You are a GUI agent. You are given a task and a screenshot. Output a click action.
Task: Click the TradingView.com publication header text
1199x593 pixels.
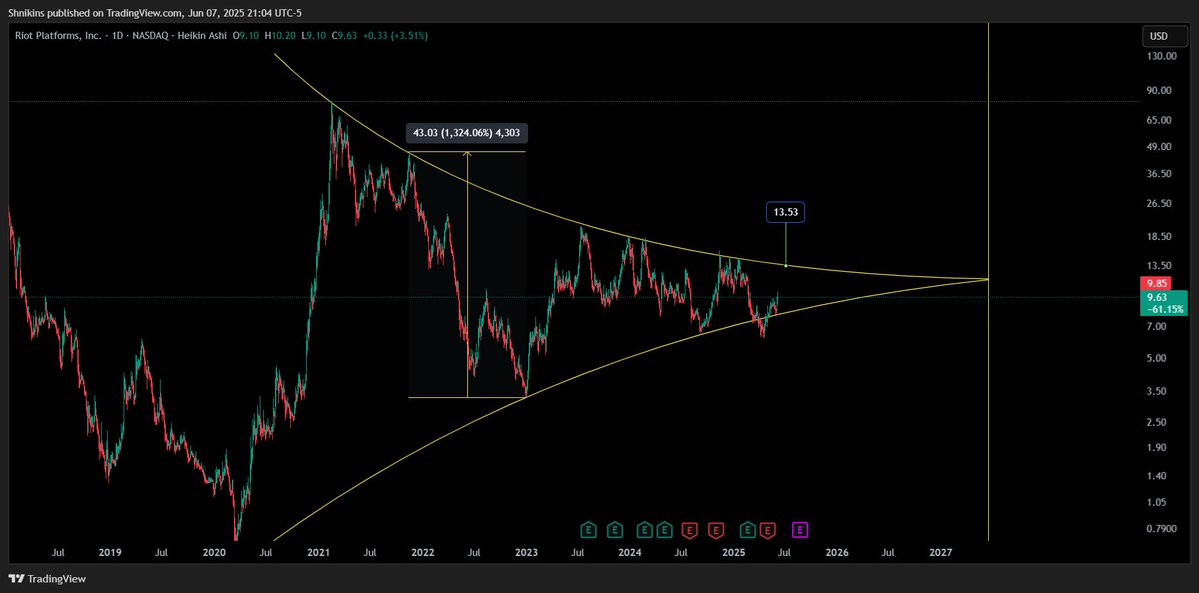point(144,11)
